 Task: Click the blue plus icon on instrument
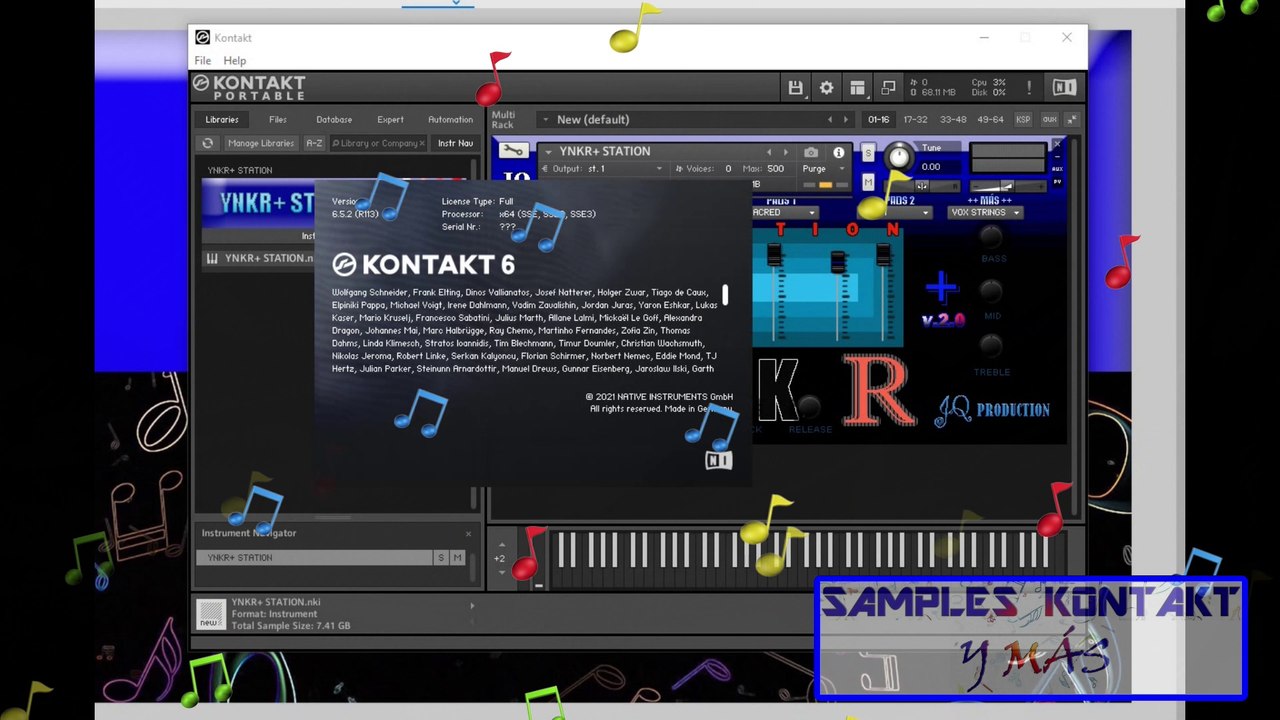941,288
